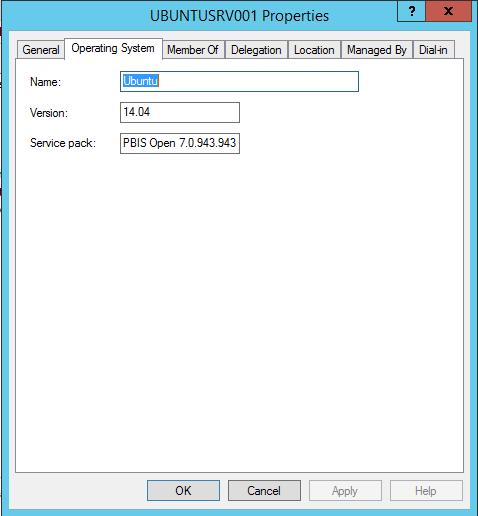This screenshot has height=516, width=478.
Task: Switch to the General tab
Action: 41,50
